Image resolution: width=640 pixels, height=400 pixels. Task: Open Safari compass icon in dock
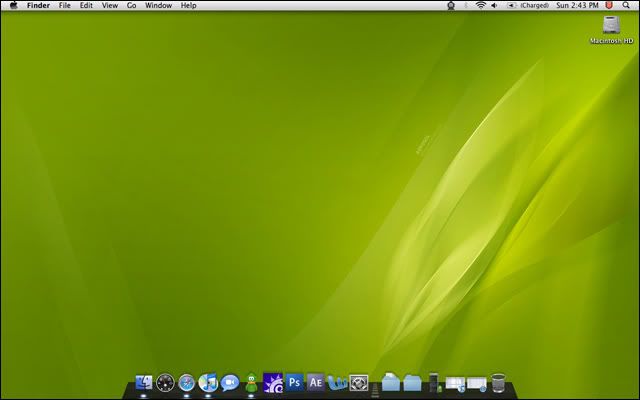(x=187, y=383)
